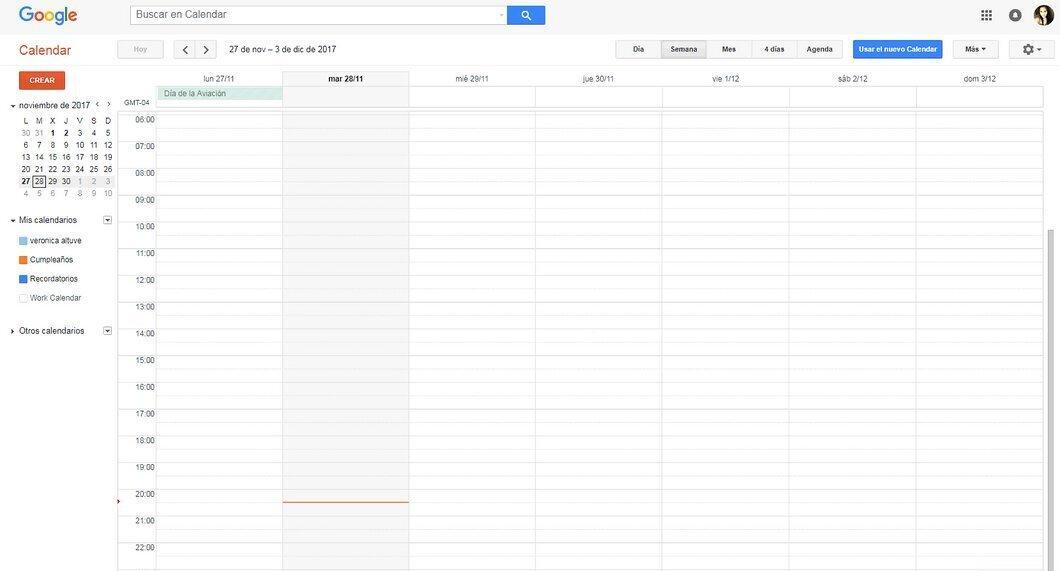The image size is (1060, 571).
Task: Click Usar el nuevo Calendar button
Action: [897, 49]
